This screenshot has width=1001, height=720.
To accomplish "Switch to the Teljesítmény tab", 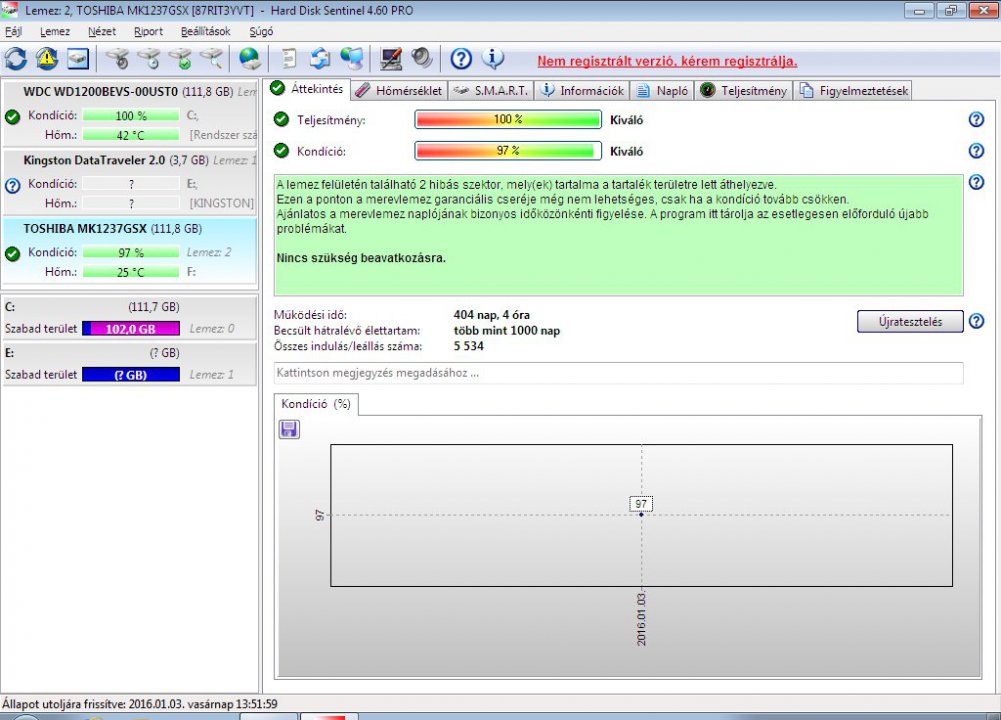I will tap(743, 91).
